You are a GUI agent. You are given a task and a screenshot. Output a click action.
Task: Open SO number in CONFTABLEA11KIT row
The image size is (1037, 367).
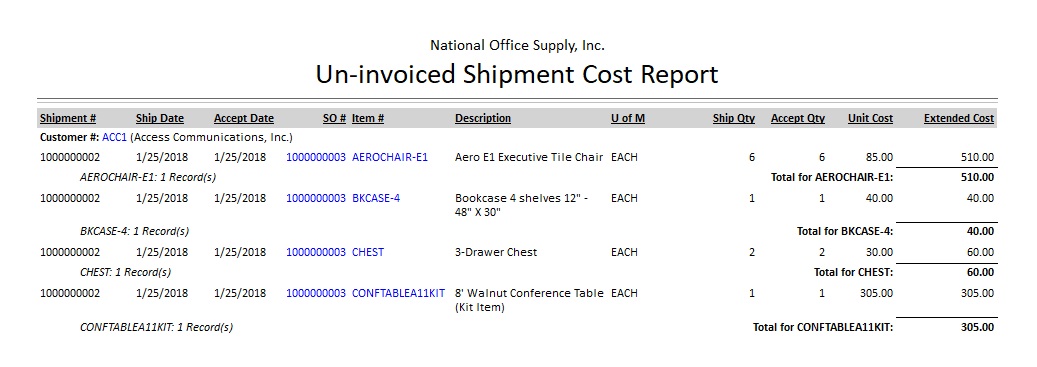[x=315, y=293]
